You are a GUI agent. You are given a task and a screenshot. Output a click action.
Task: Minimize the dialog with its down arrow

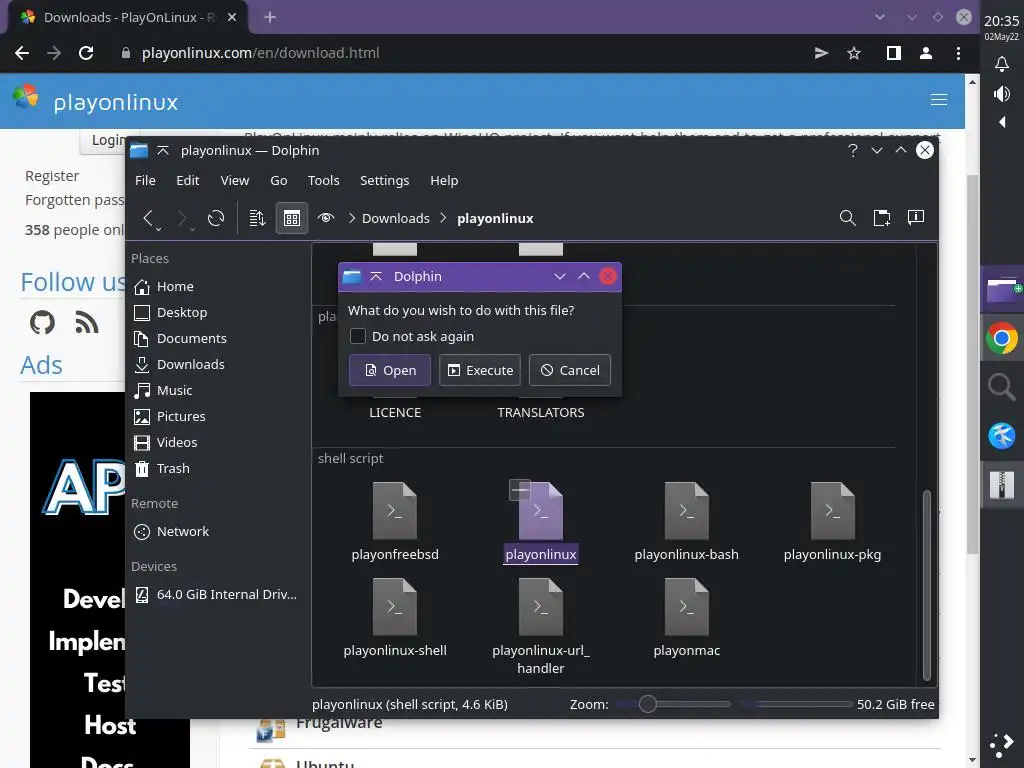click(x=560, y=276)
